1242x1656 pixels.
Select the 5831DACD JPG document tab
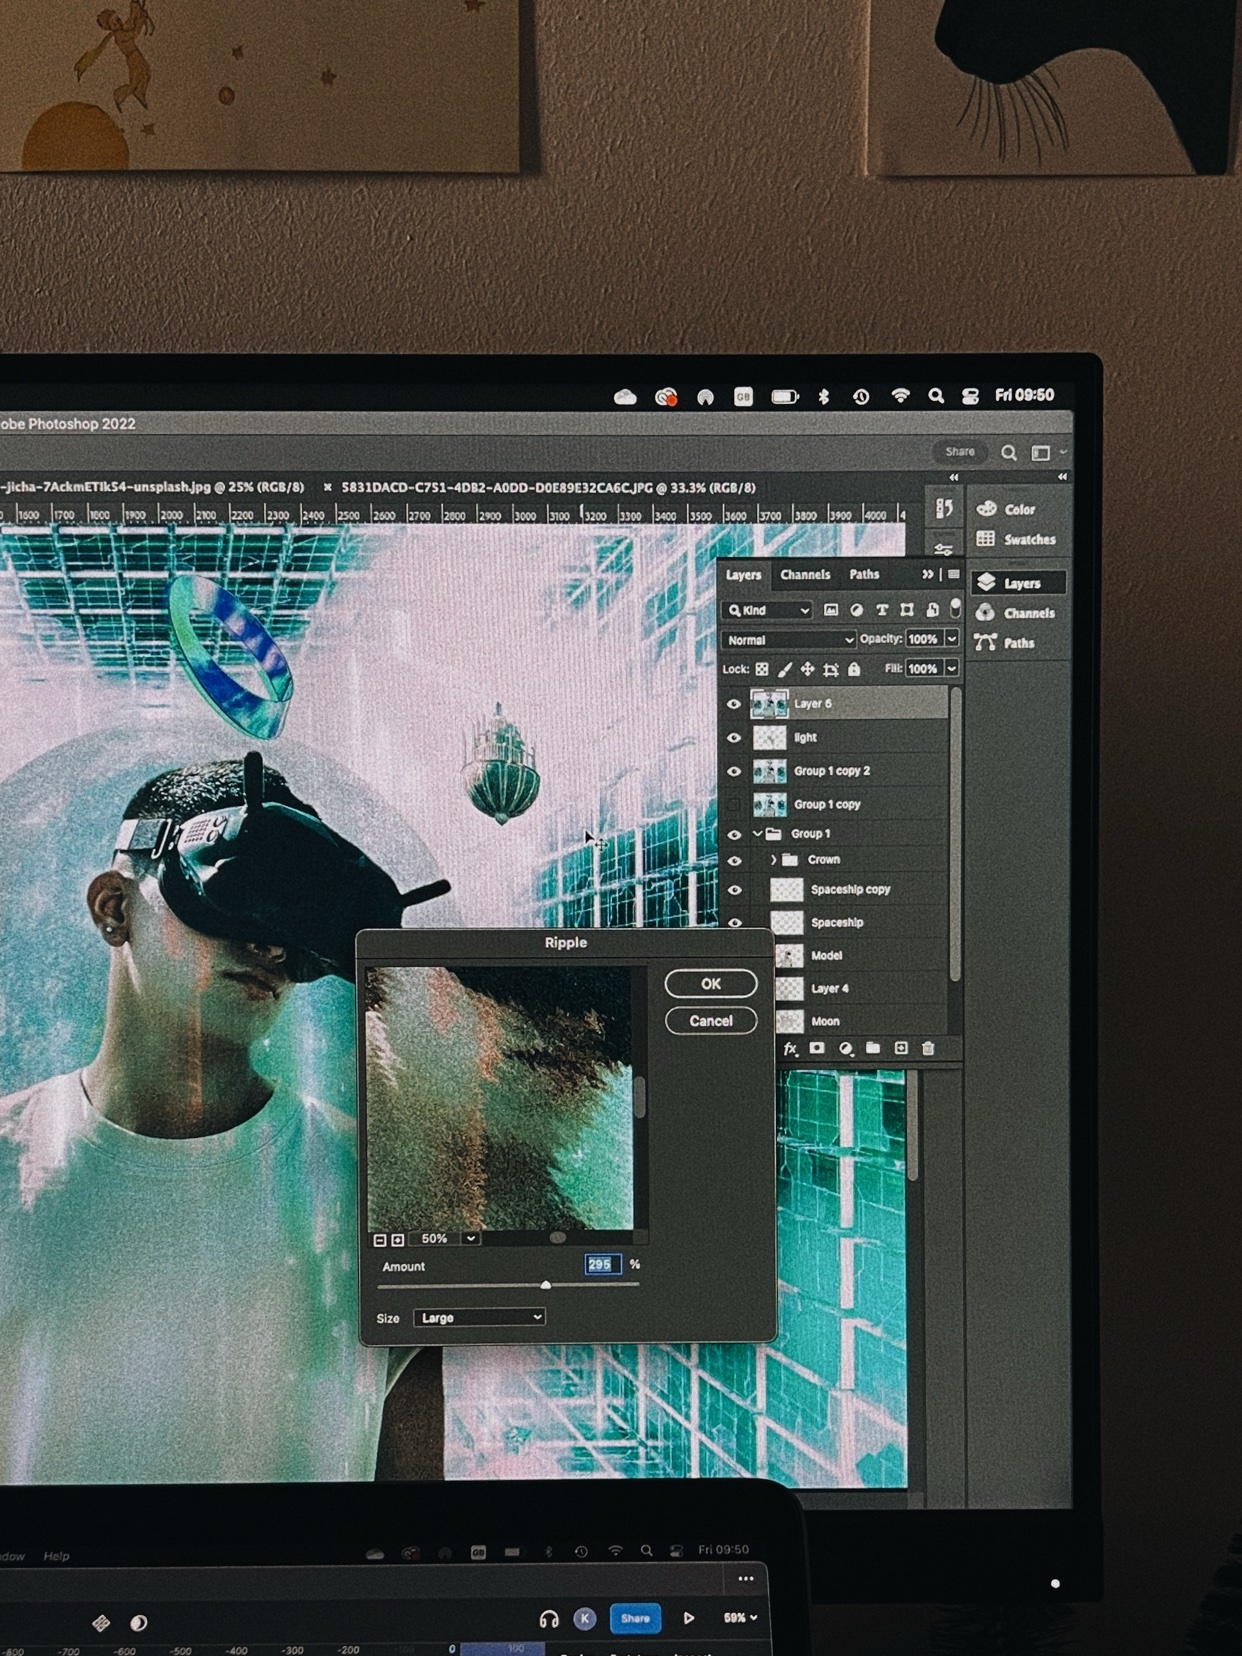tap(548, 488)
